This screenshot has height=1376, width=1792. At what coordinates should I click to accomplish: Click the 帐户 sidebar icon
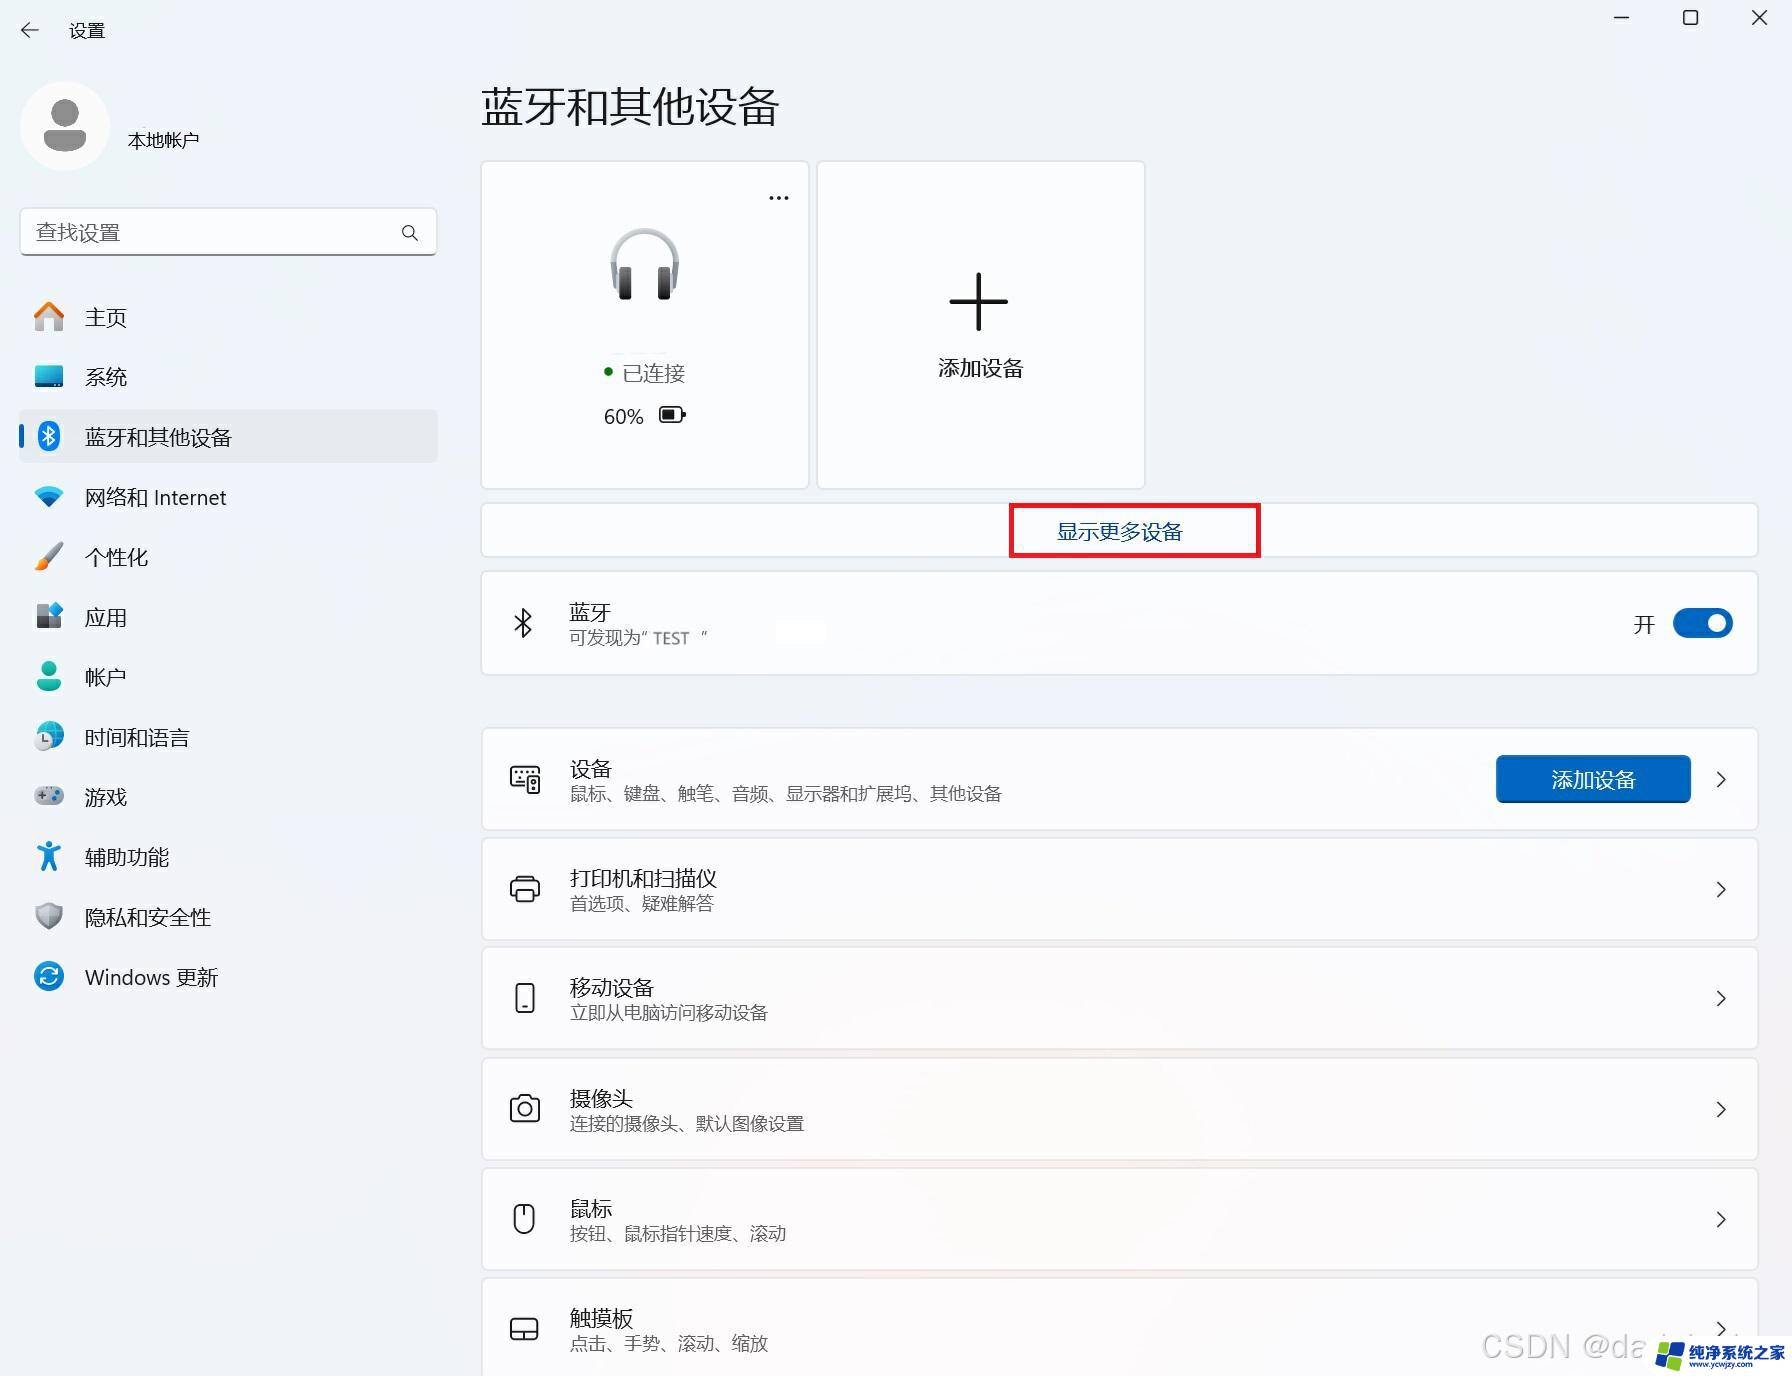(49, 677)
